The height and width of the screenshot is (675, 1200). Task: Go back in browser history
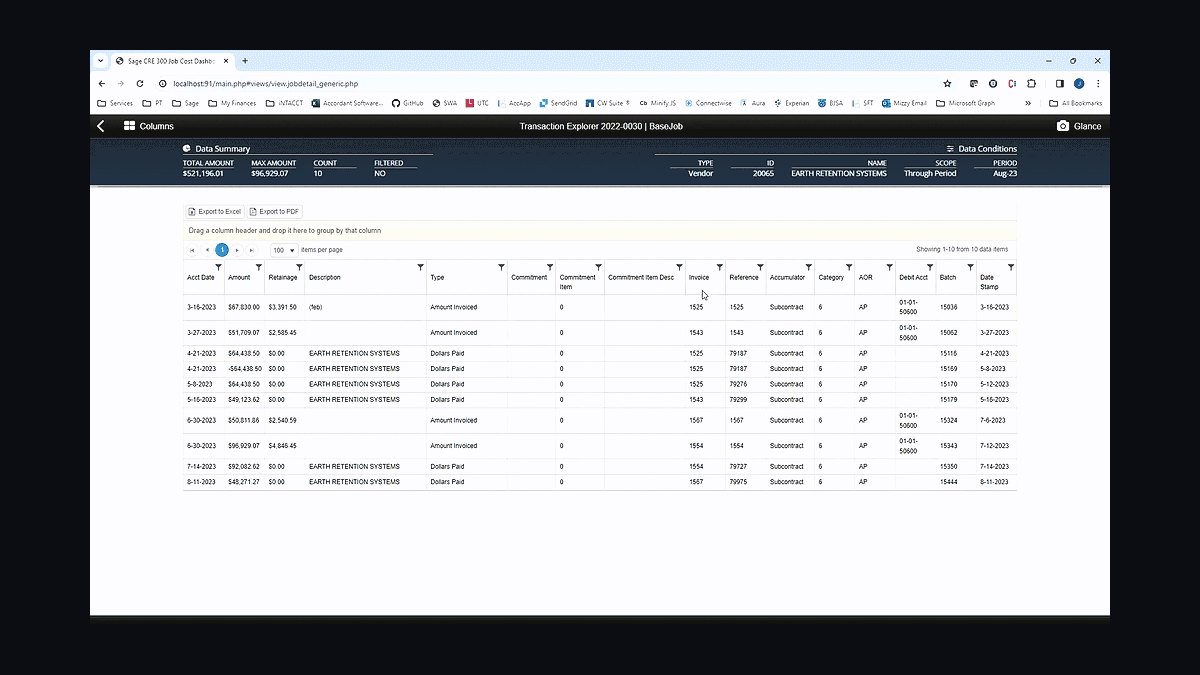[x=101, y=84]
